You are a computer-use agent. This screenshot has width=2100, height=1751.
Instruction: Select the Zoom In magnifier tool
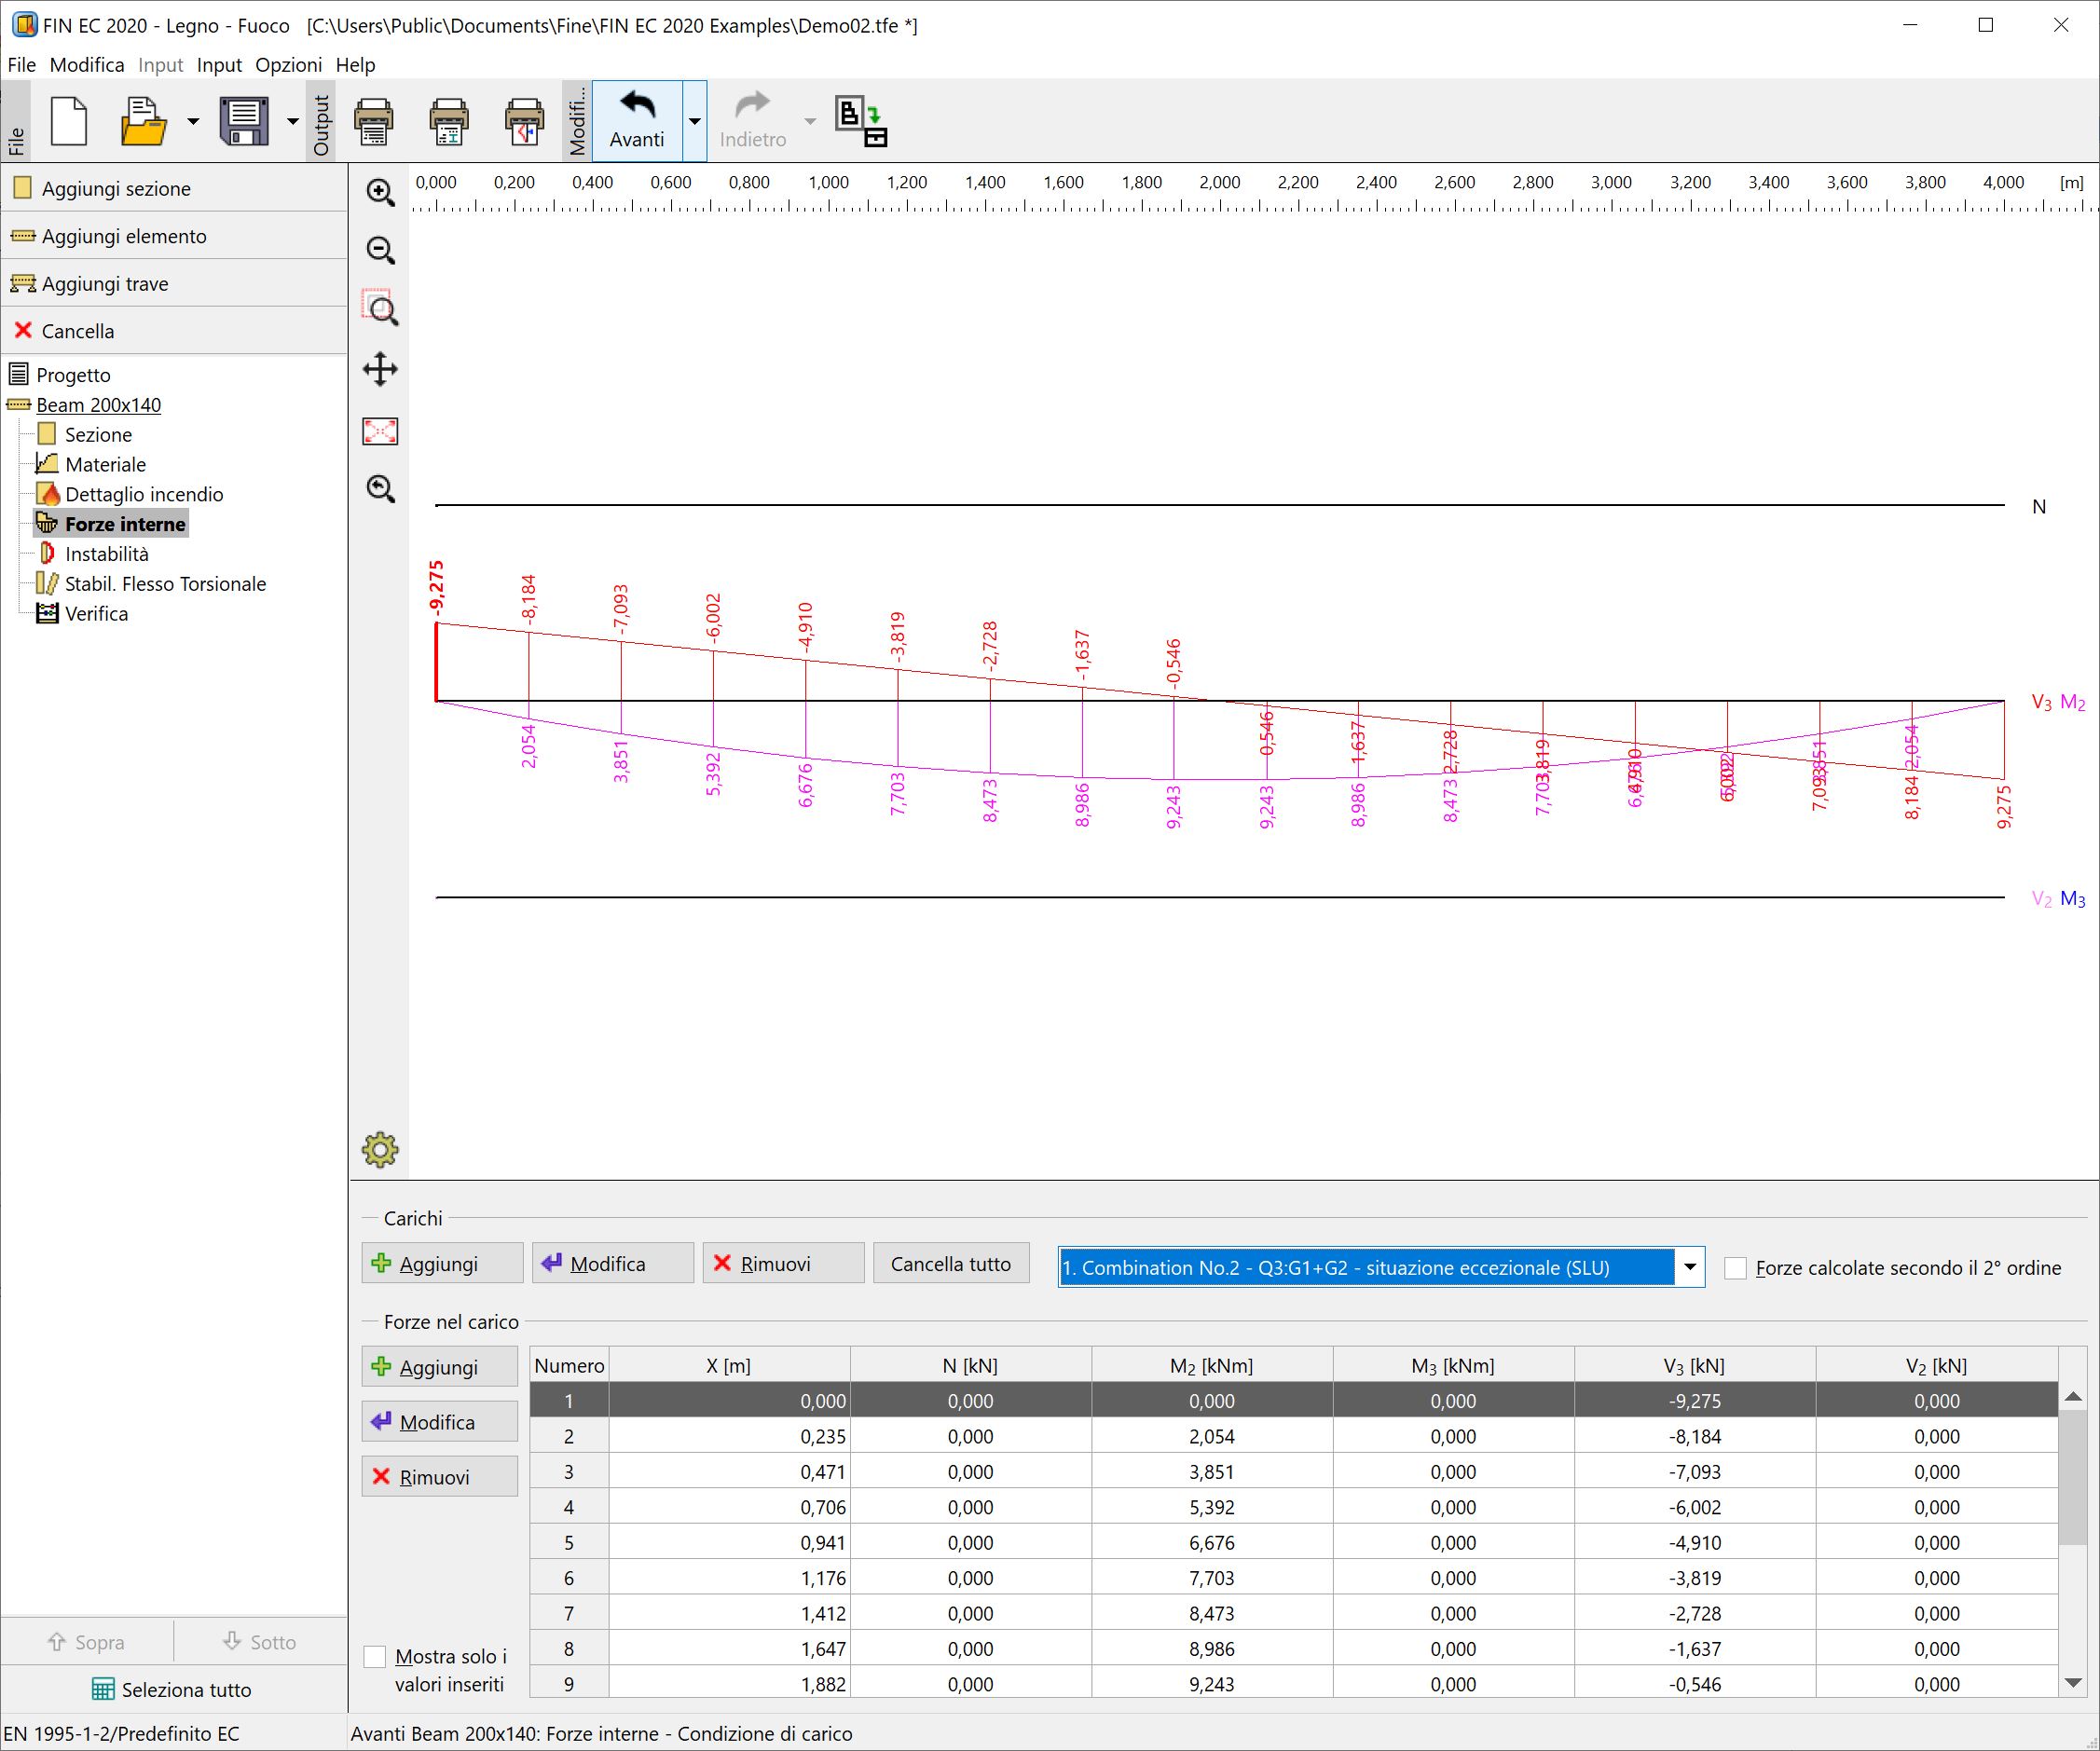(380, 193)
